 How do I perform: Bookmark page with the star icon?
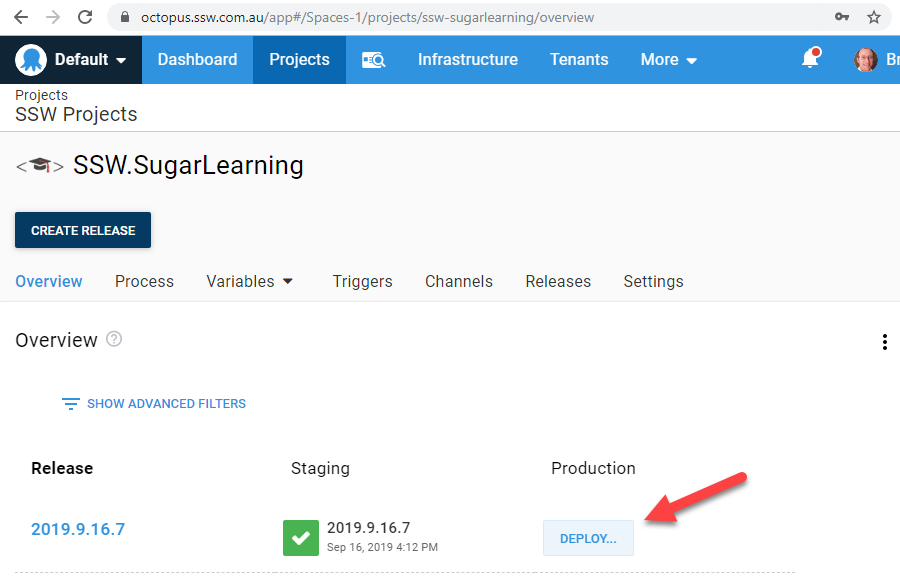point(873,17)
